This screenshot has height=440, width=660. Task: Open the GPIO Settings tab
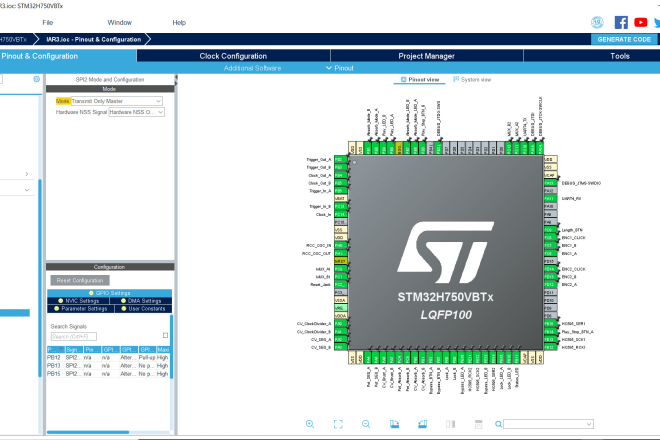coord(109,293)
